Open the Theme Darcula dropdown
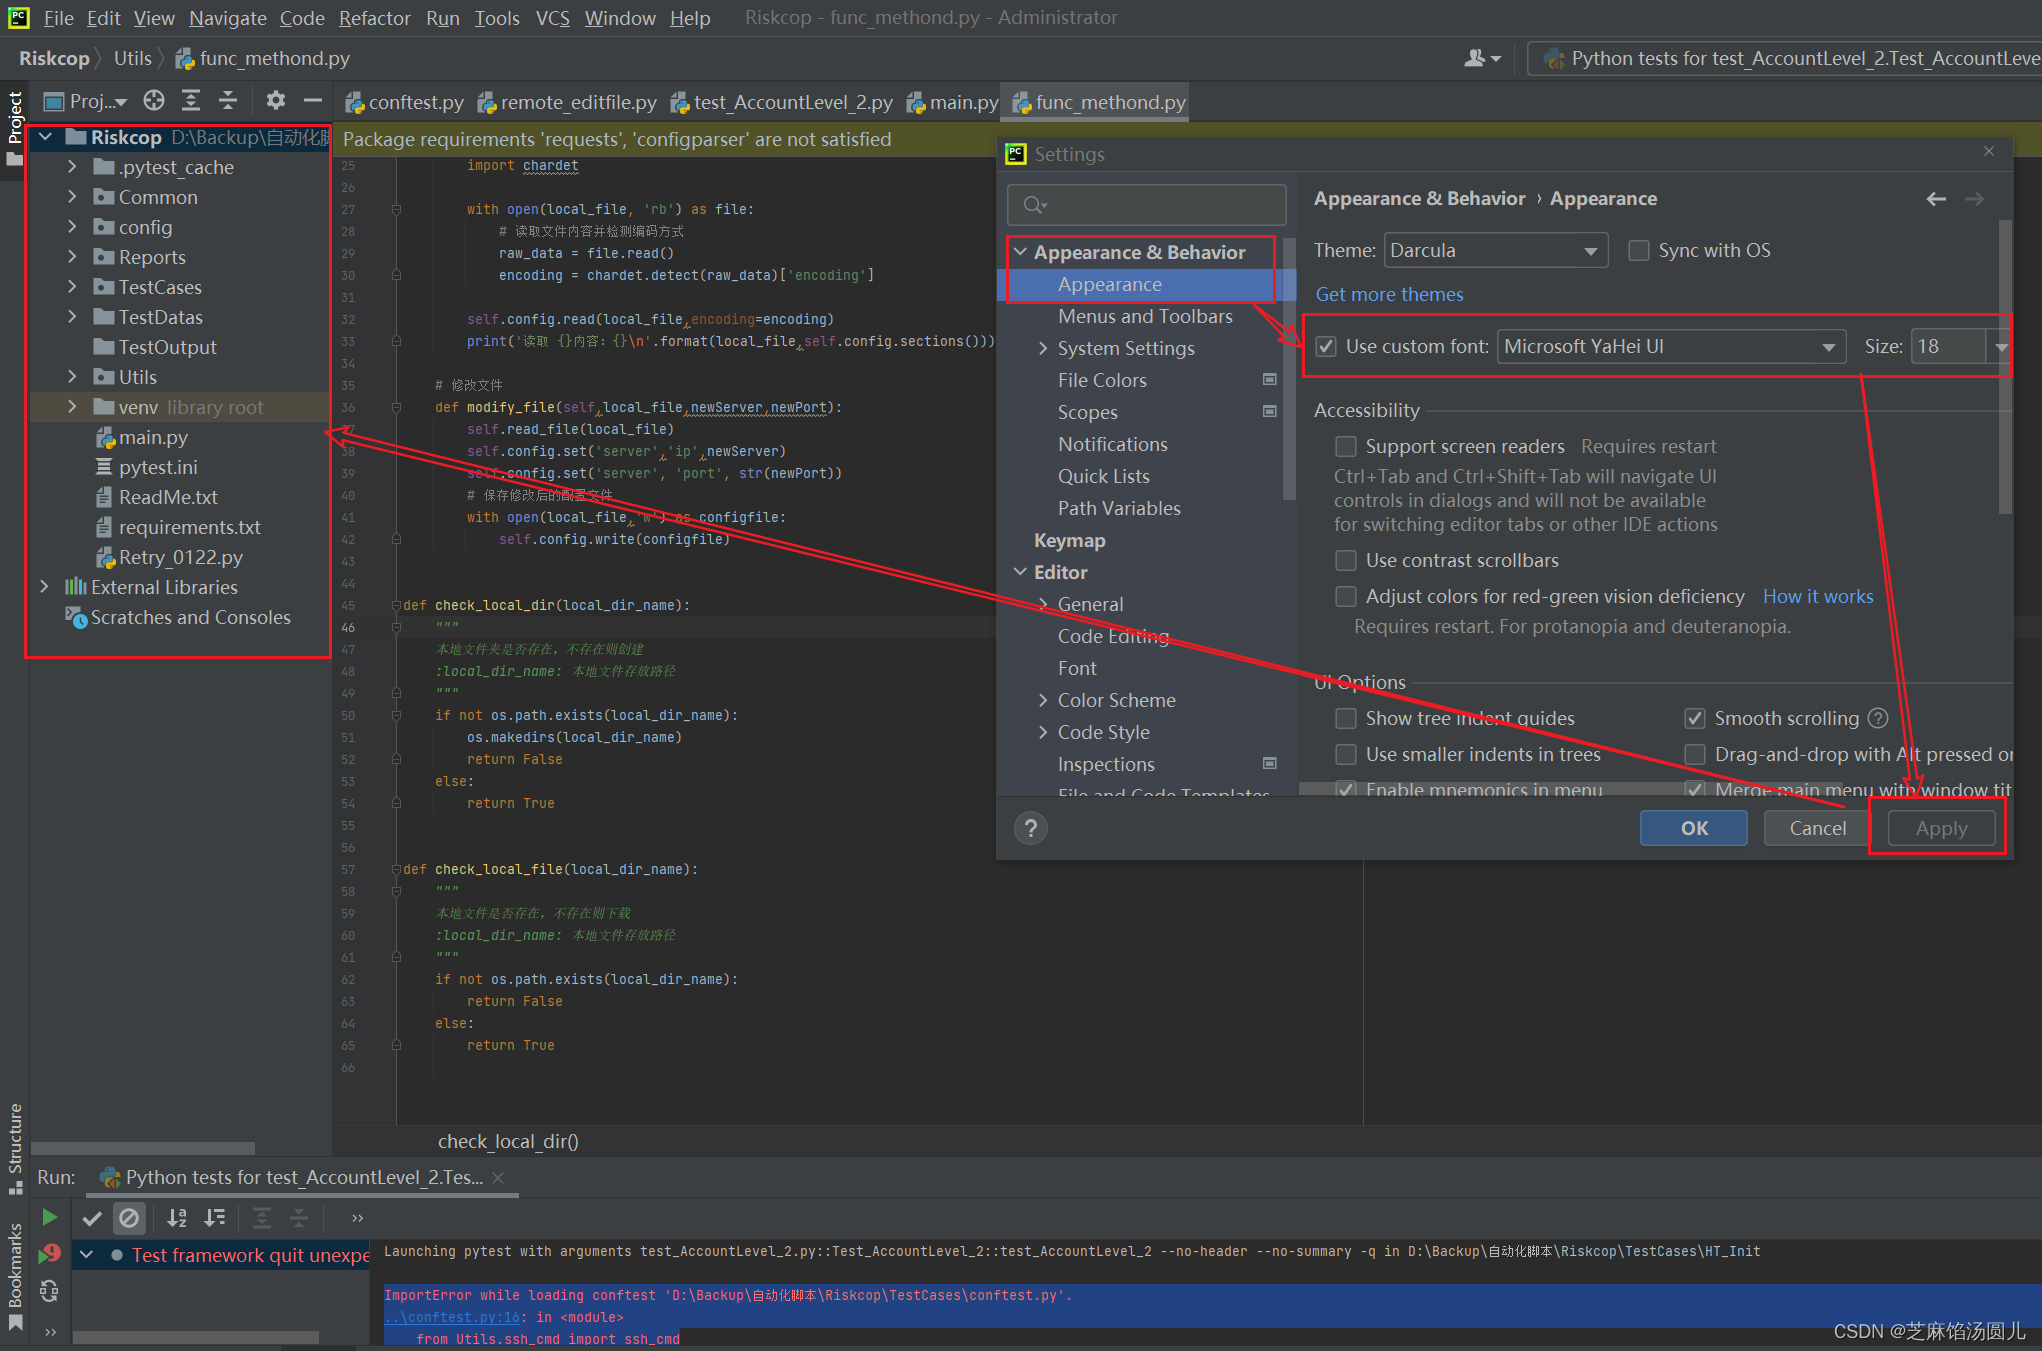This screenshot has height=1351, width=2042. [1496, 251]
